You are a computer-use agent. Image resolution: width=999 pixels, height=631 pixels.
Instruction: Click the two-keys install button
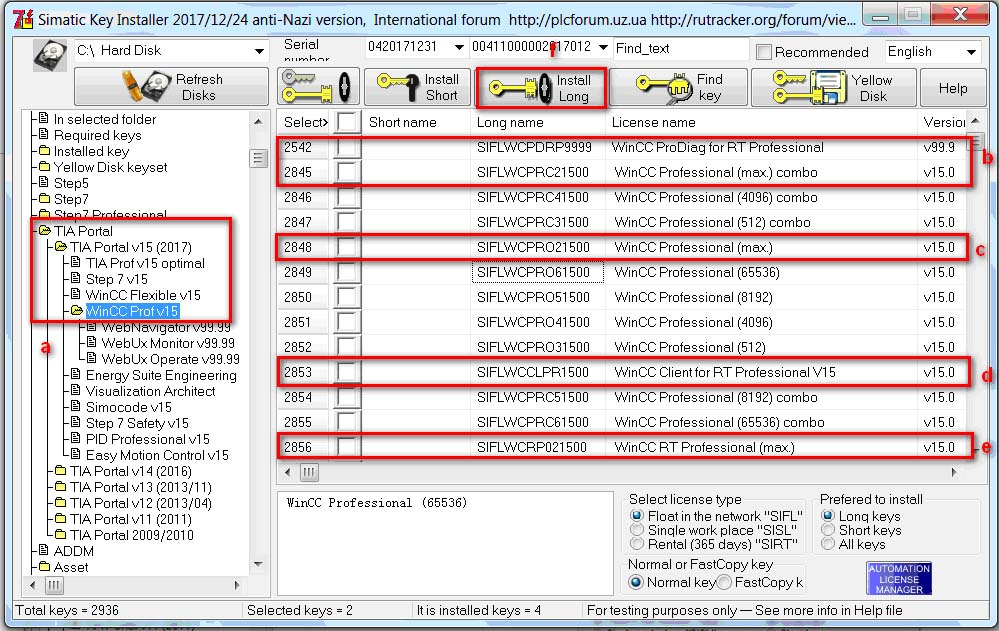pos(319,87)
